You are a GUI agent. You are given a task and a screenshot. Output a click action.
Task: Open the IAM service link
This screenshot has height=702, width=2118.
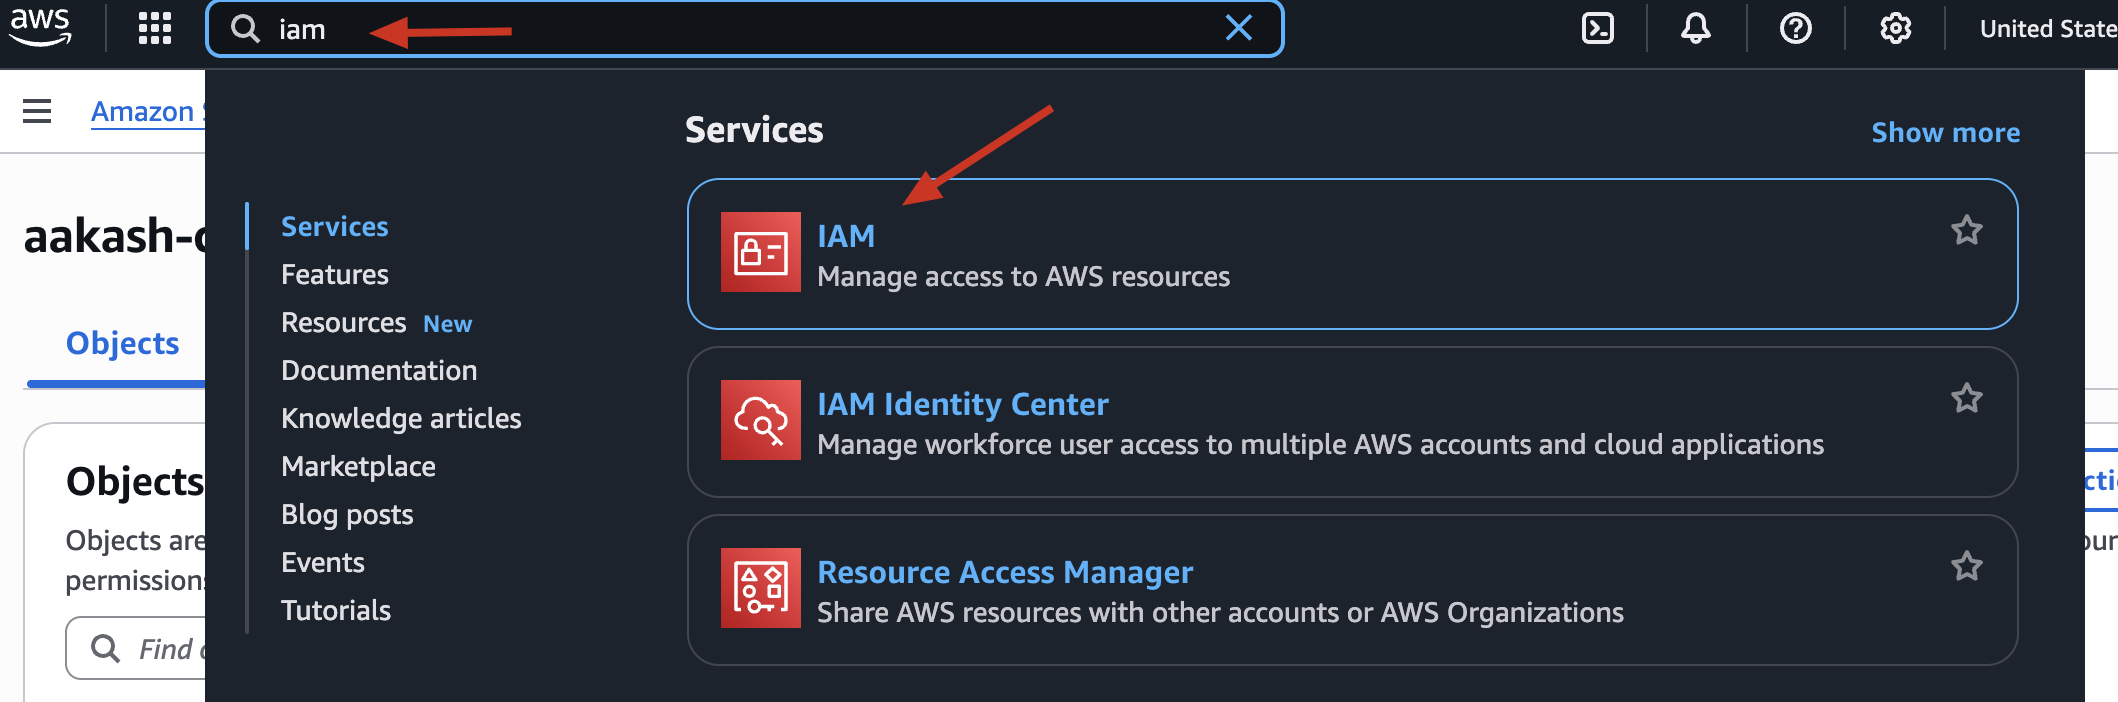(846, 236)
